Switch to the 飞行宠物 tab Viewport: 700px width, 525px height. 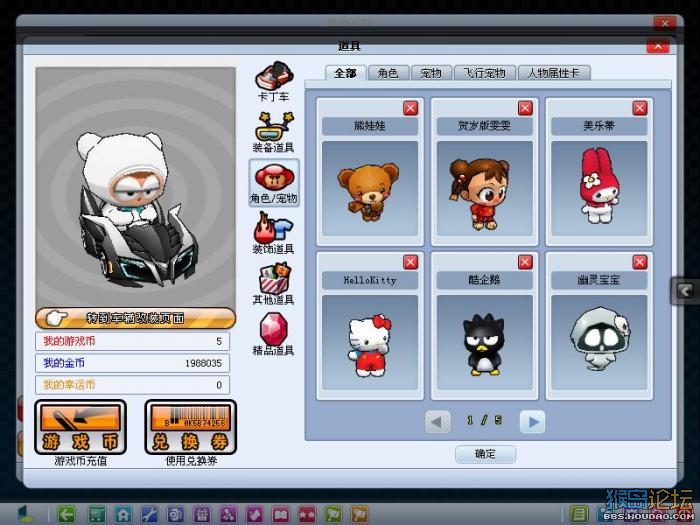click(x=485, y=73)
